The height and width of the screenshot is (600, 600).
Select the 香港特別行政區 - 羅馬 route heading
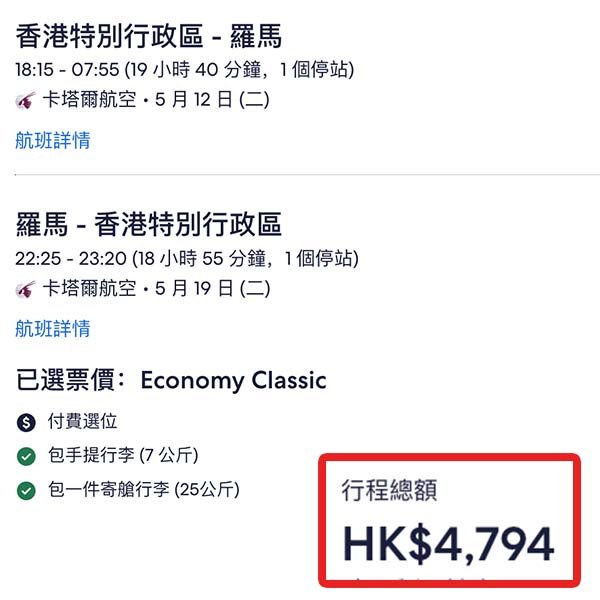[x=149, y=37]
